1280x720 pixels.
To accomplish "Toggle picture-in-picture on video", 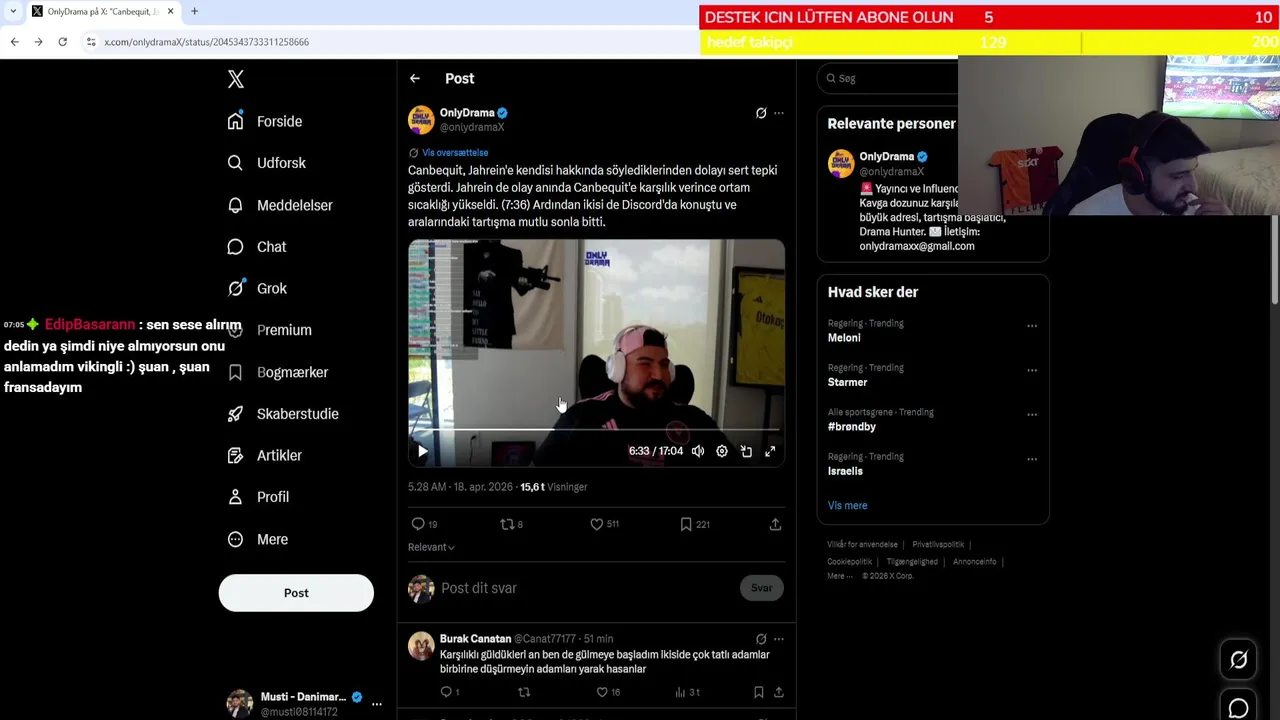I will (x=746, y=451).
